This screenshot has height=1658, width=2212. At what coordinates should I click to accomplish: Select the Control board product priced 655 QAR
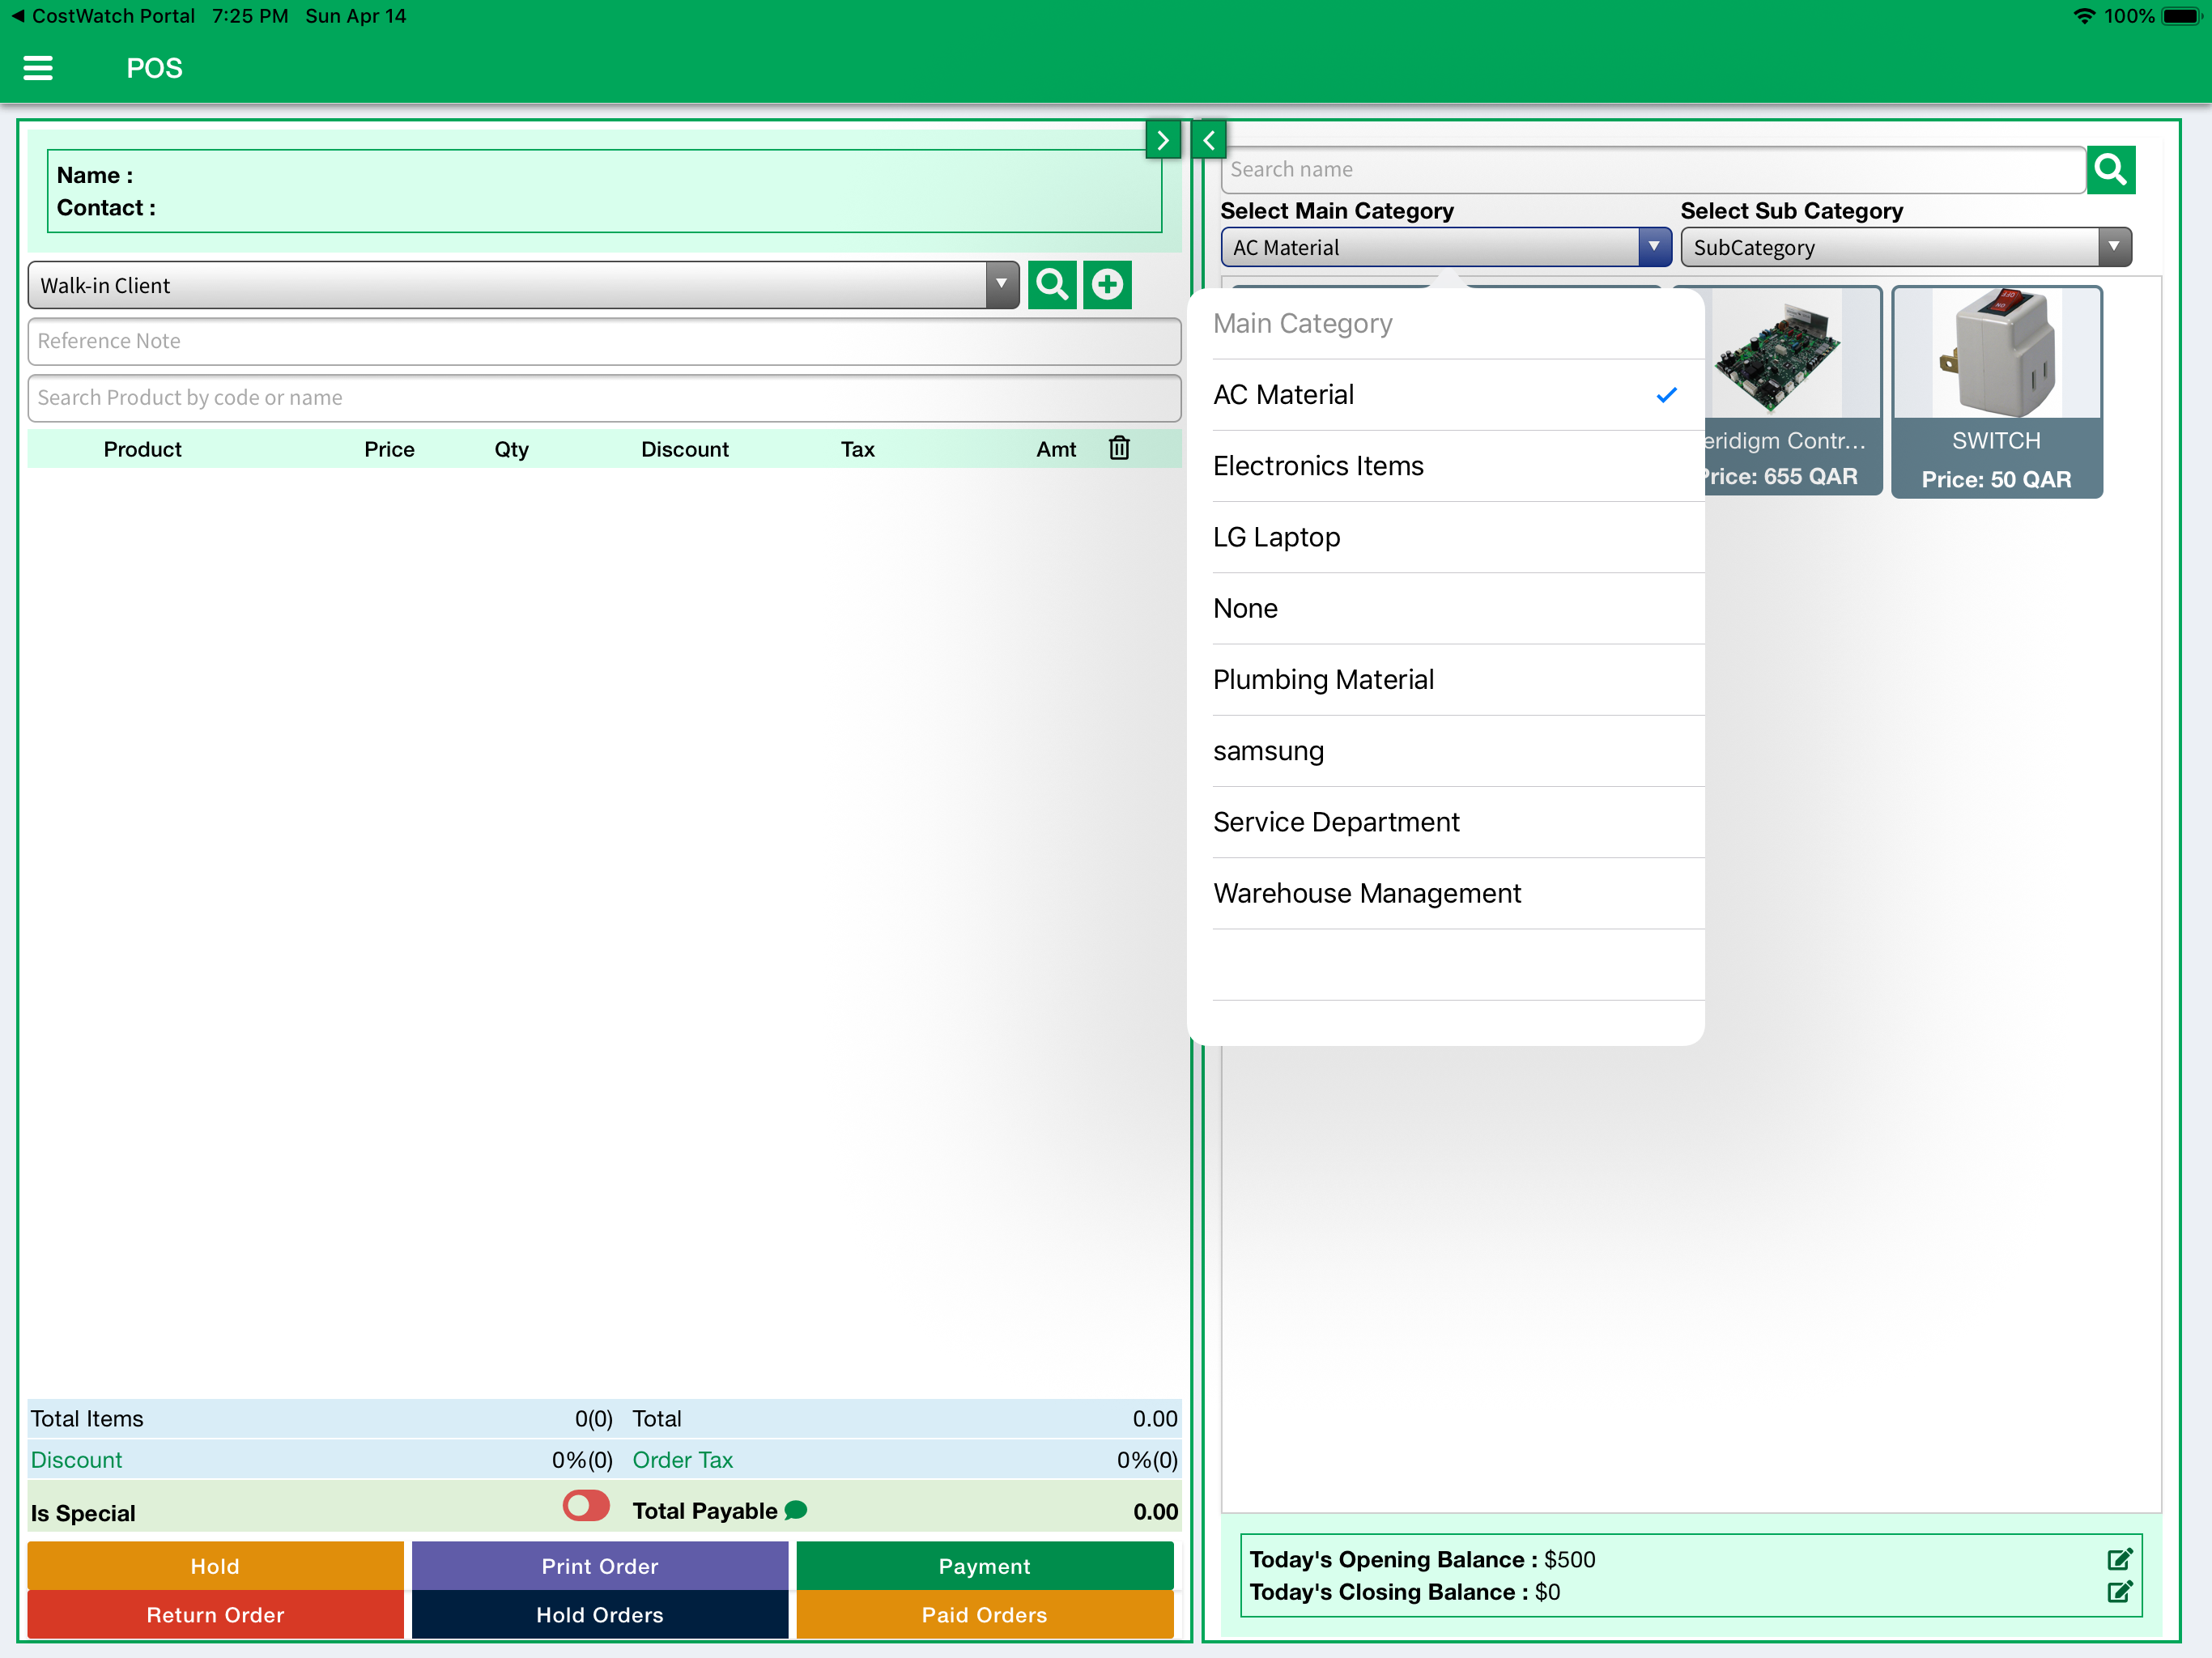click(x=1792, y=391)
